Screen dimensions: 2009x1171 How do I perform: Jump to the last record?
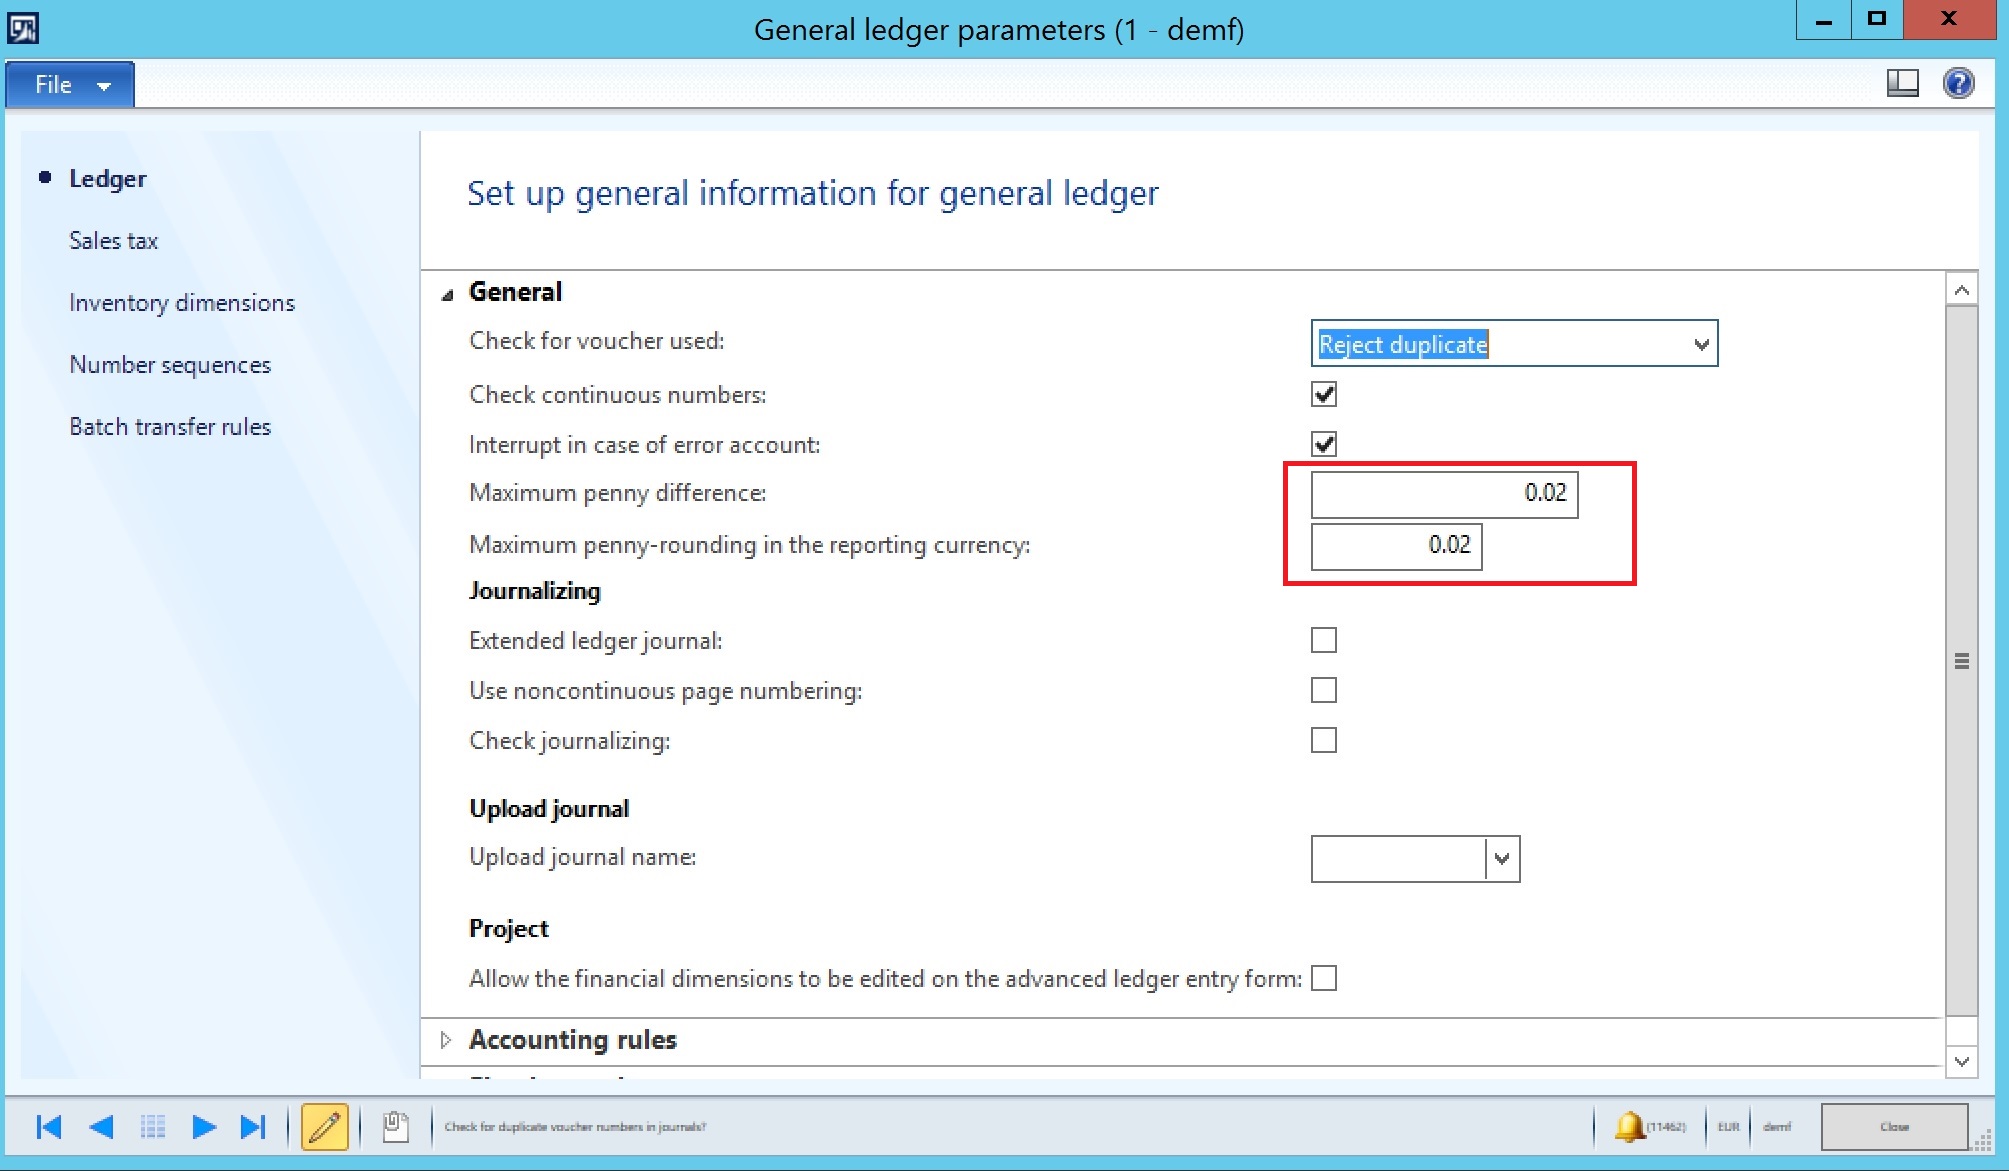click(253, 1127)
